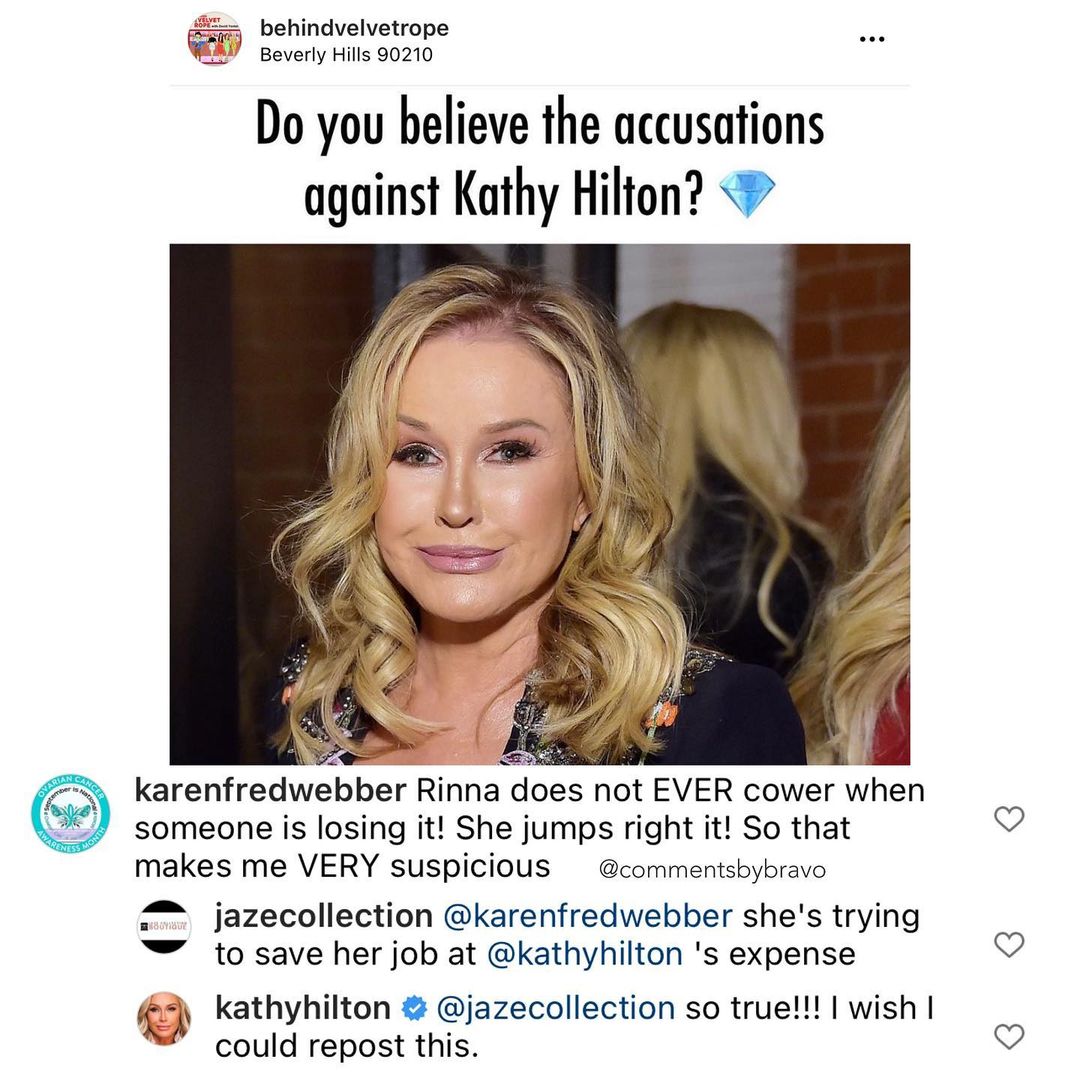Follow the @jazecollection mention link

point(556,1008)
